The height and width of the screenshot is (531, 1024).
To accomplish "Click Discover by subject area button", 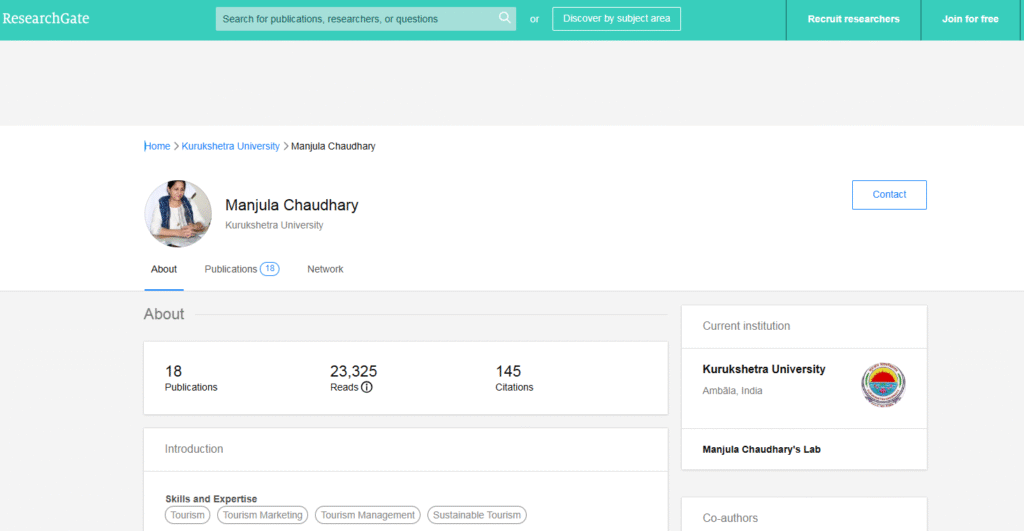I will coord(616,18).
